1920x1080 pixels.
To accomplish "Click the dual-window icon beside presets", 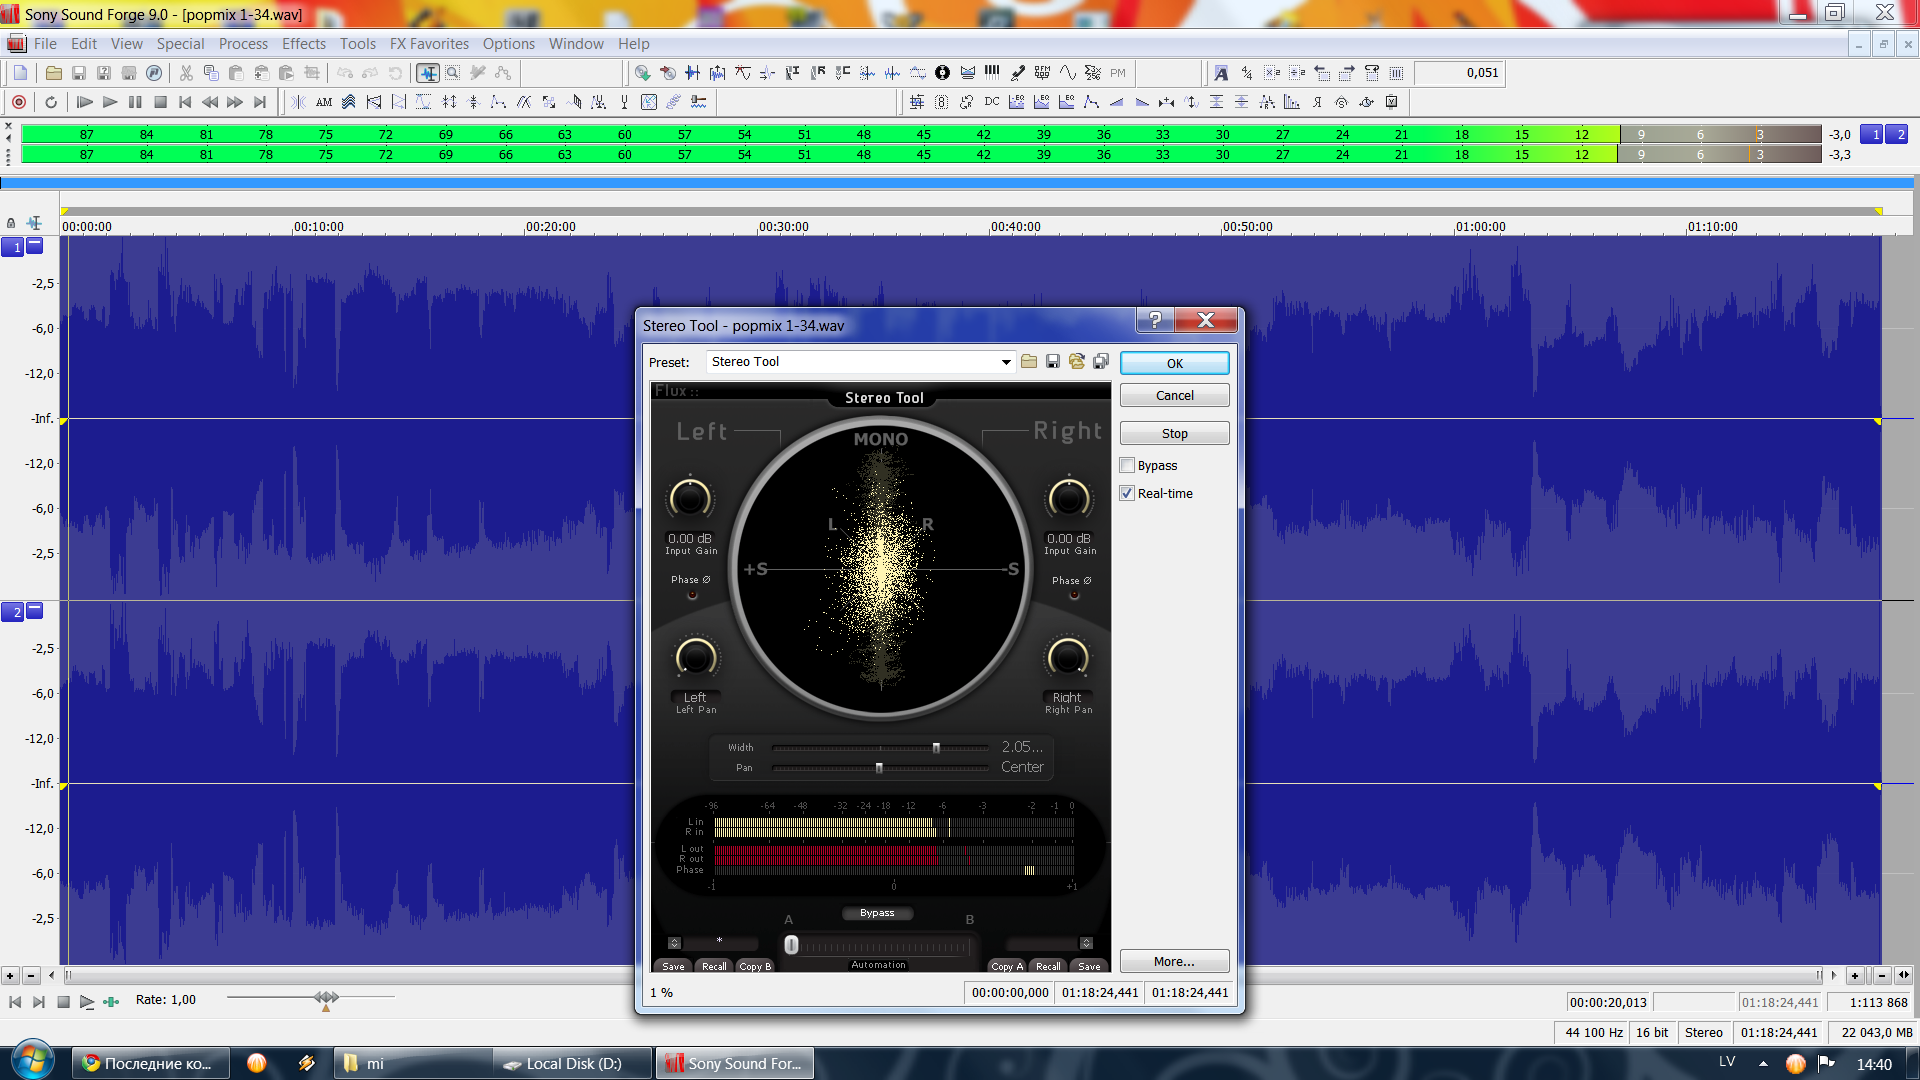I will 1101,361.
